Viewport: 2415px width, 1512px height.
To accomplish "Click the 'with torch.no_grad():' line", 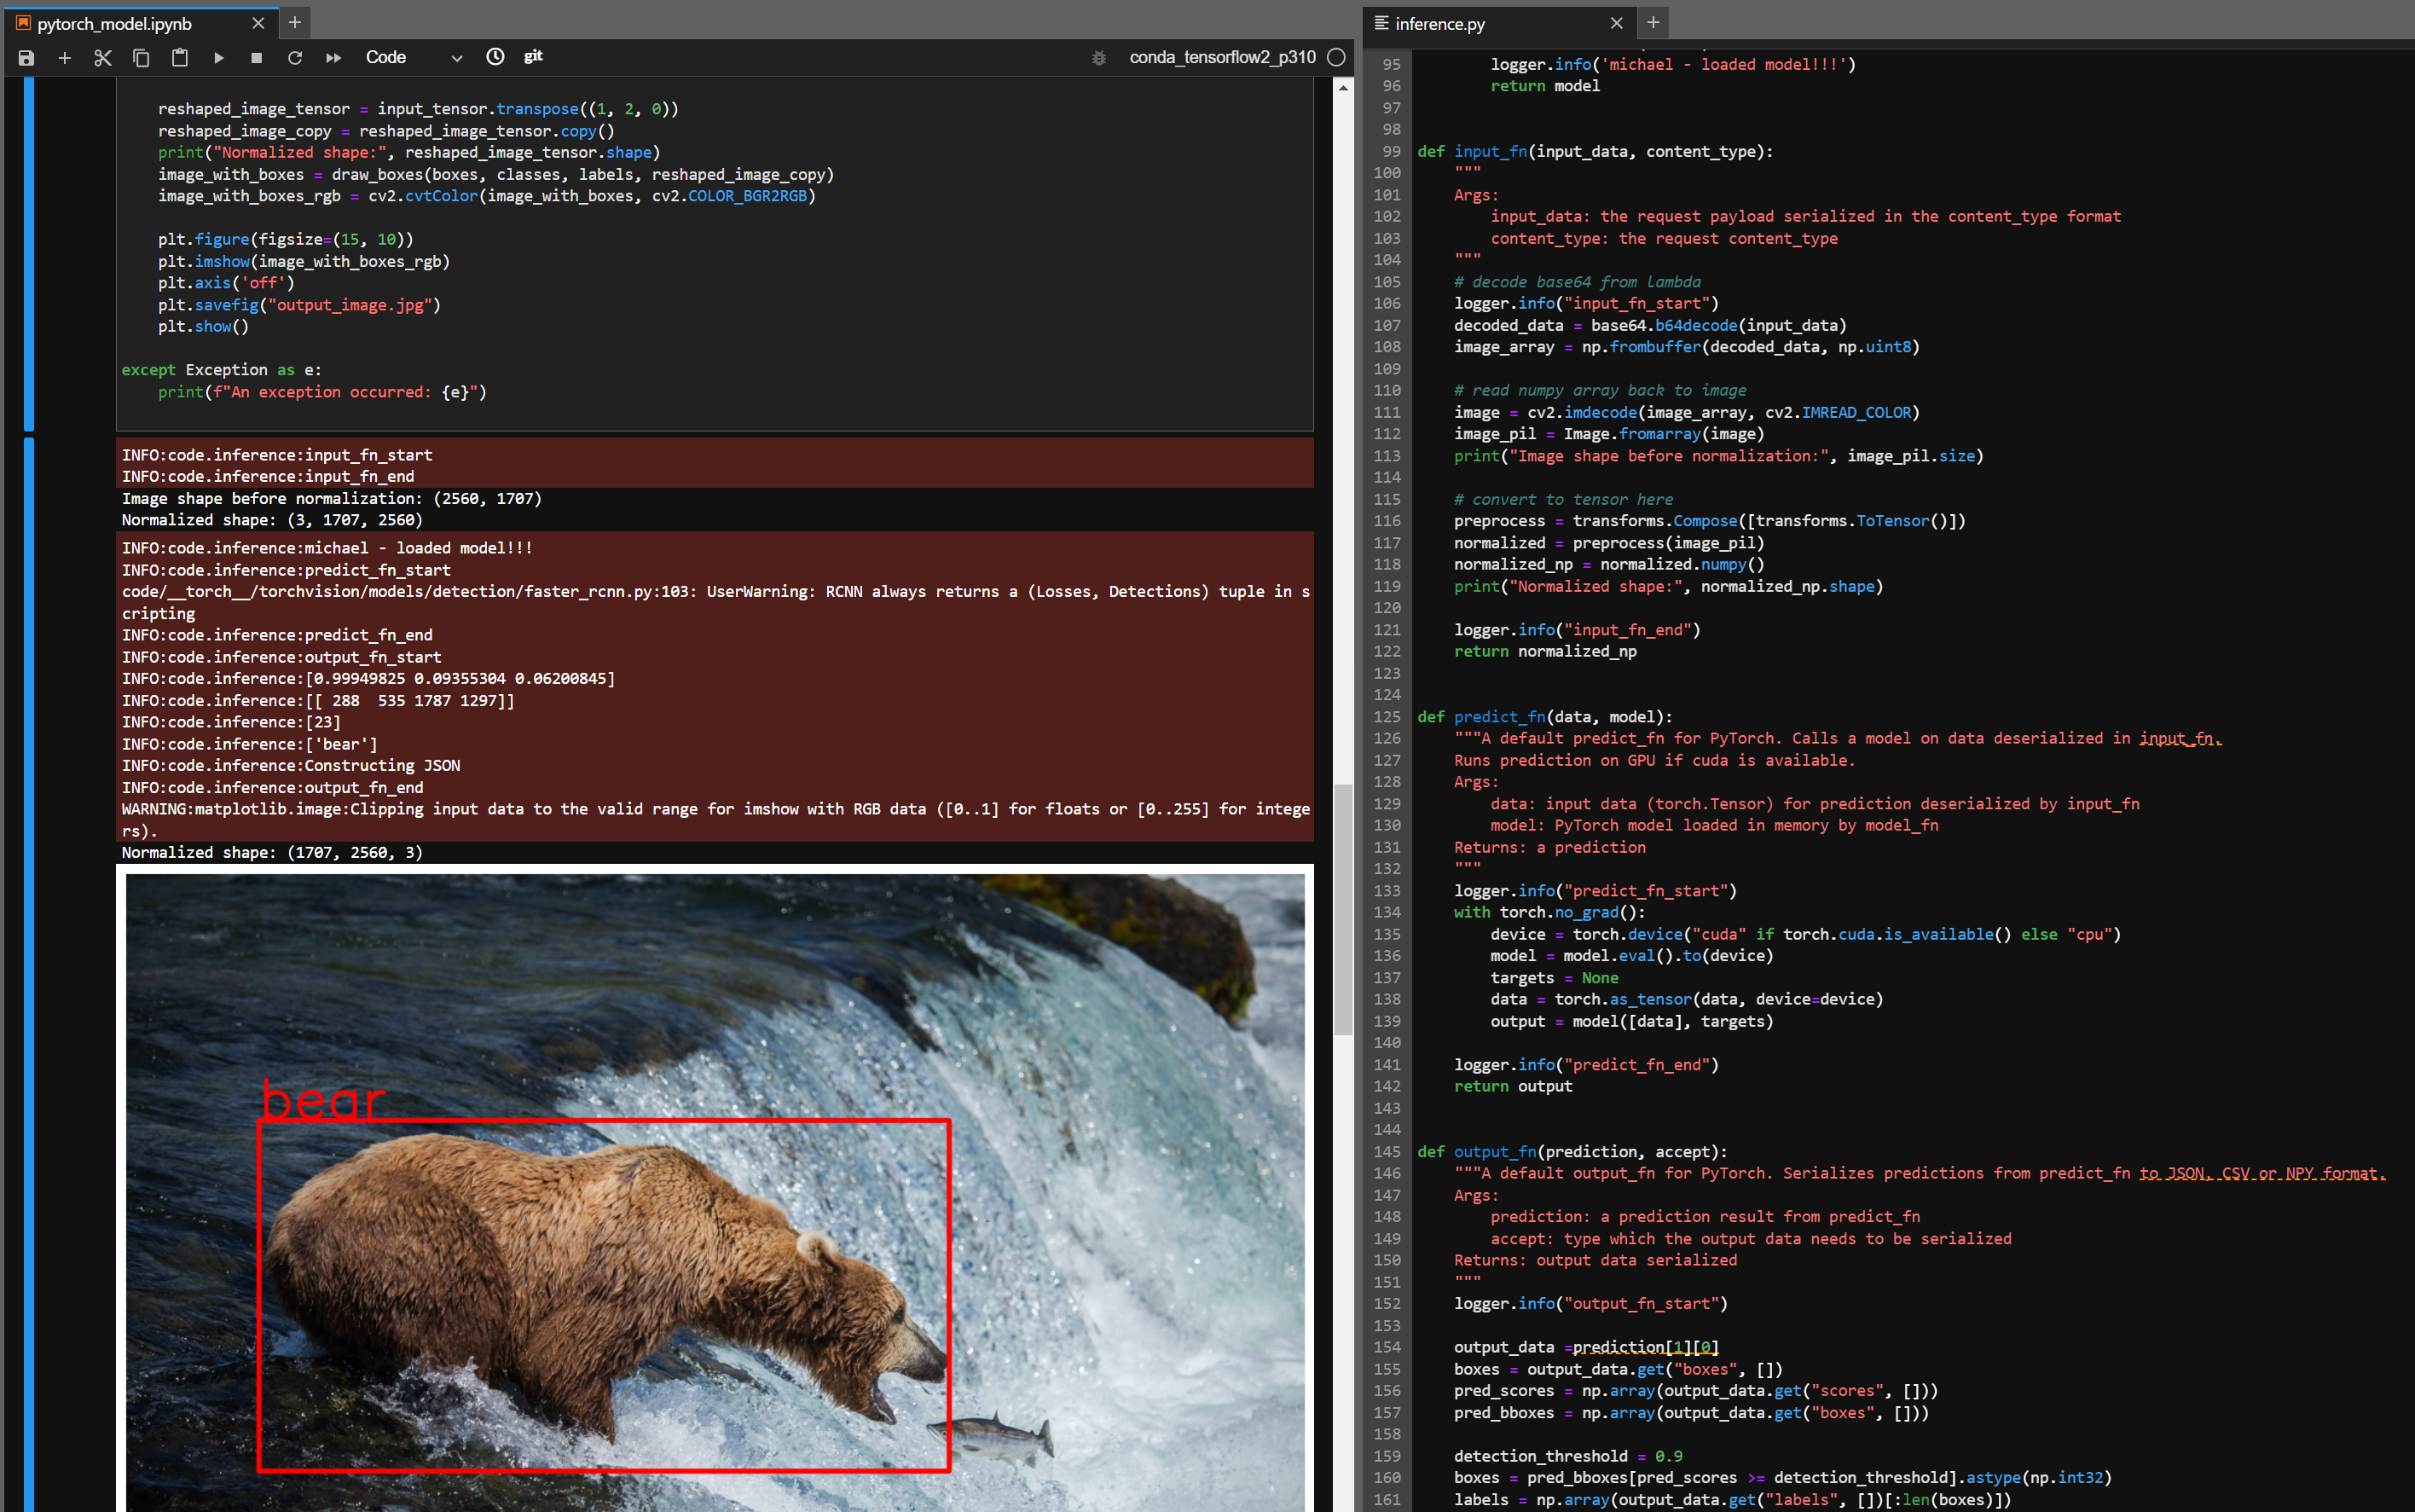I will [x=1549, y=913].
